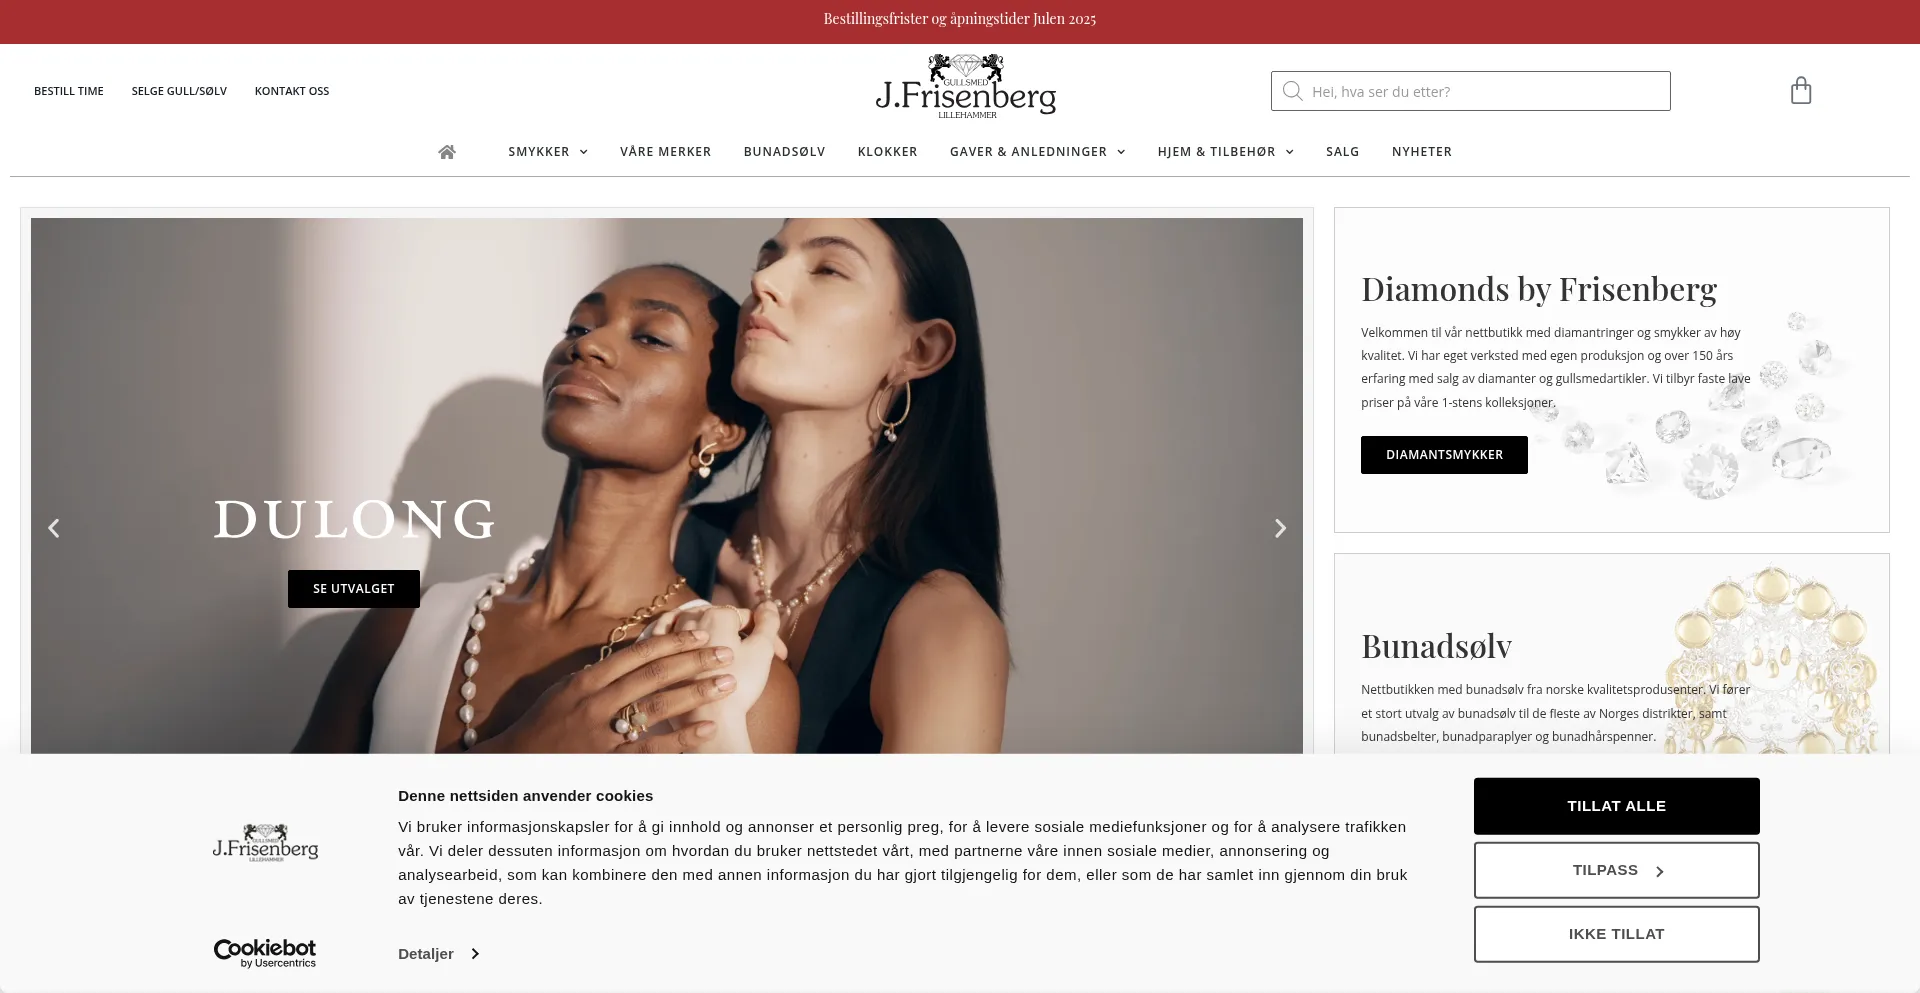The width and height of the screenshot is (1920, 993).
Task: Expand Hjem & Tilbehør dropdown
Action: (x=1226, y=152)
